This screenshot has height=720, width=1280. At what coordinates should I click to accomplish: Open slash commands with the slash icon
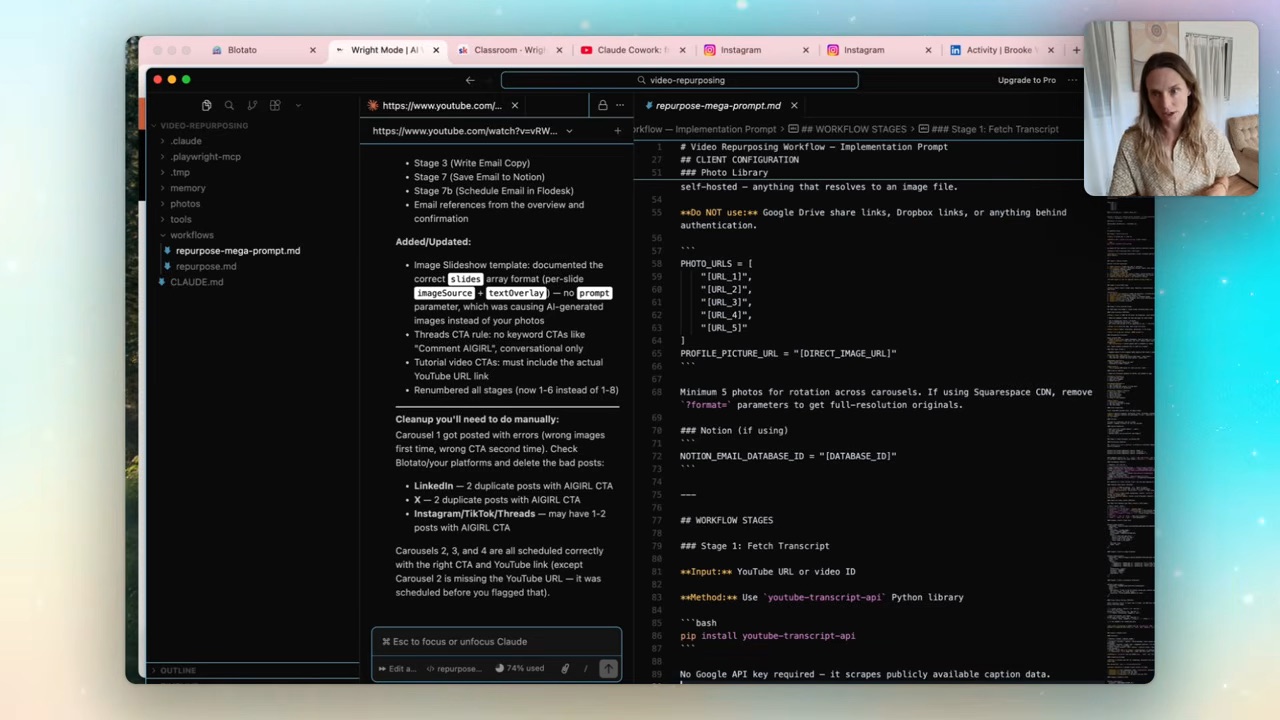point(586,668)
